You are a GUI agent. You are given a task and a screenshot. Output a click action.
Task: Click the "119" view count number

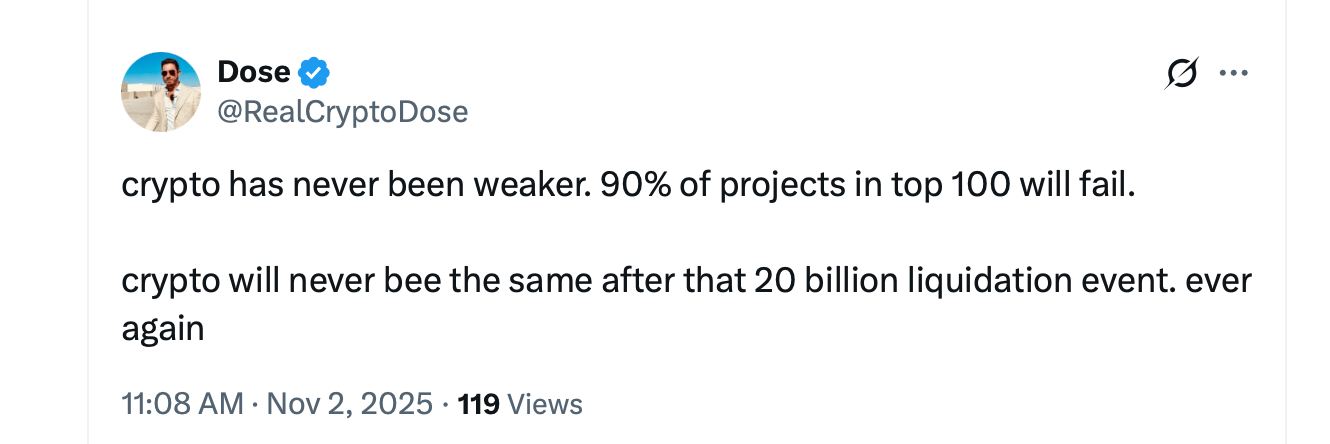tap(478, 404)
